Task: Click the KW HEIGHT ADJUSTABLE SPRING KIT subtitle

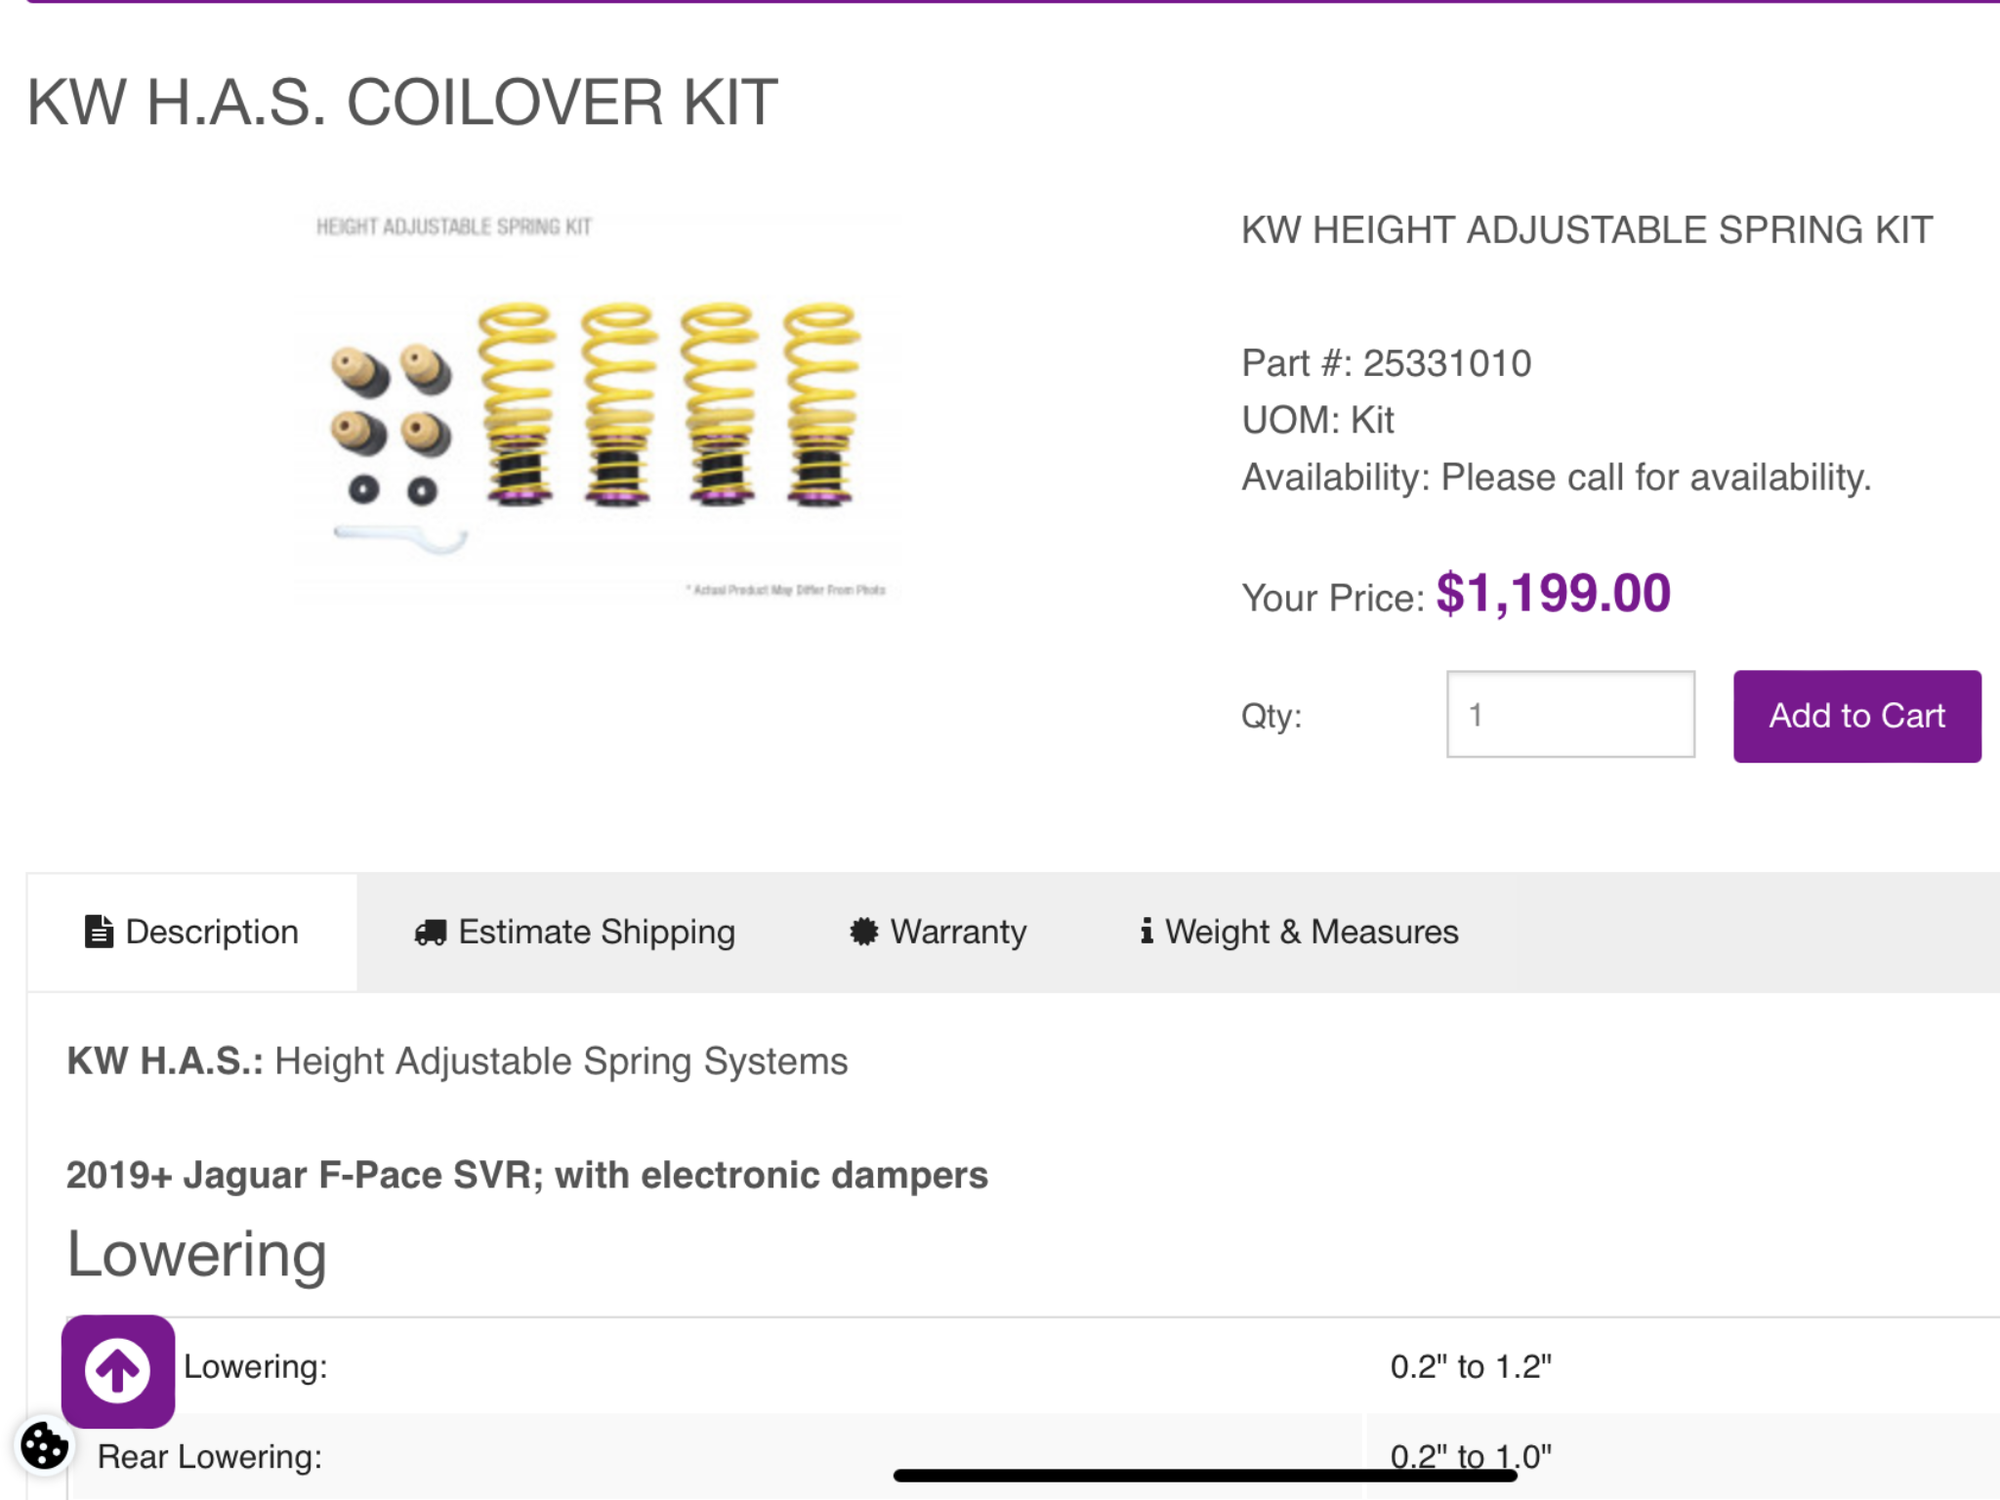Action: 1586,230
